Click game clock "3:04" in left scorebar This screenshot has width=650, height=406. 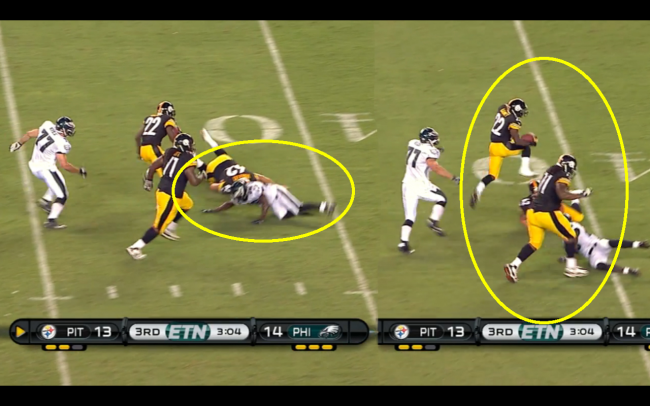click(229, 332)
